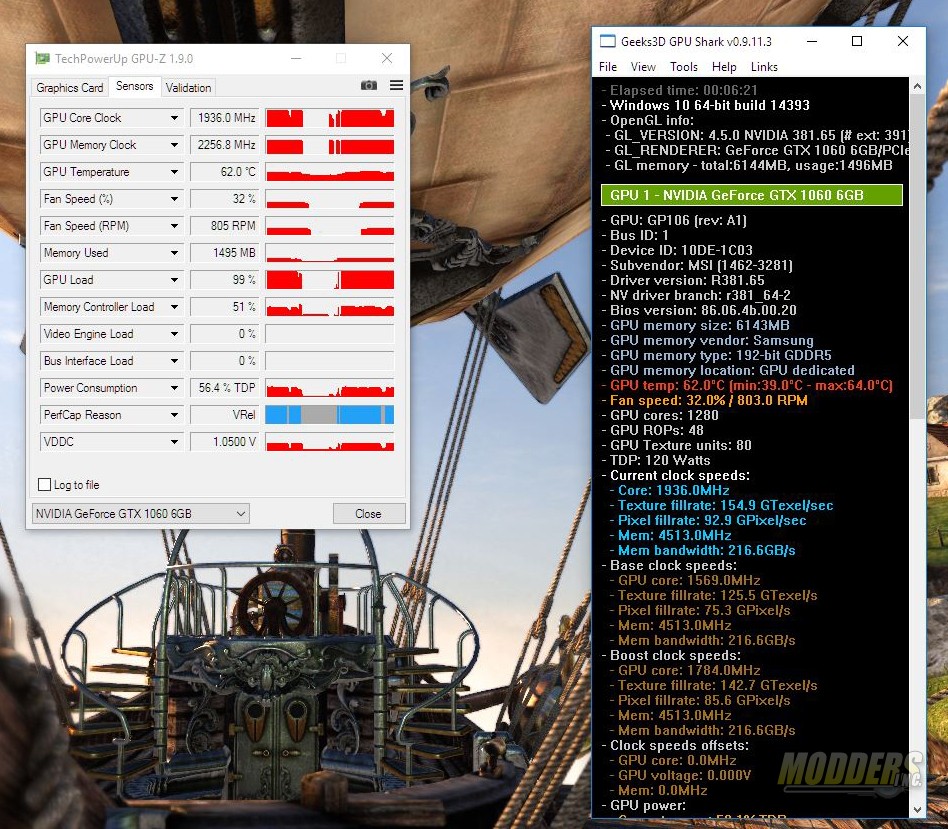The height and width of the screenshot is (829, 948).
Task: Open the Memory Controller Load dropdown
Action: pyautogui.click(x=174, y=307)
